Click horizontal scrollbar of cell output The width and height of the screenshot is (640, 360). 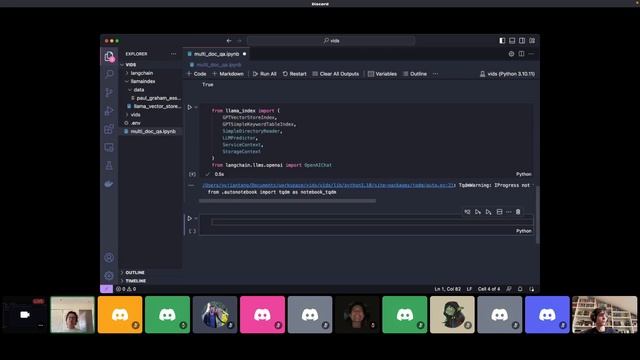tap(287, 200)
